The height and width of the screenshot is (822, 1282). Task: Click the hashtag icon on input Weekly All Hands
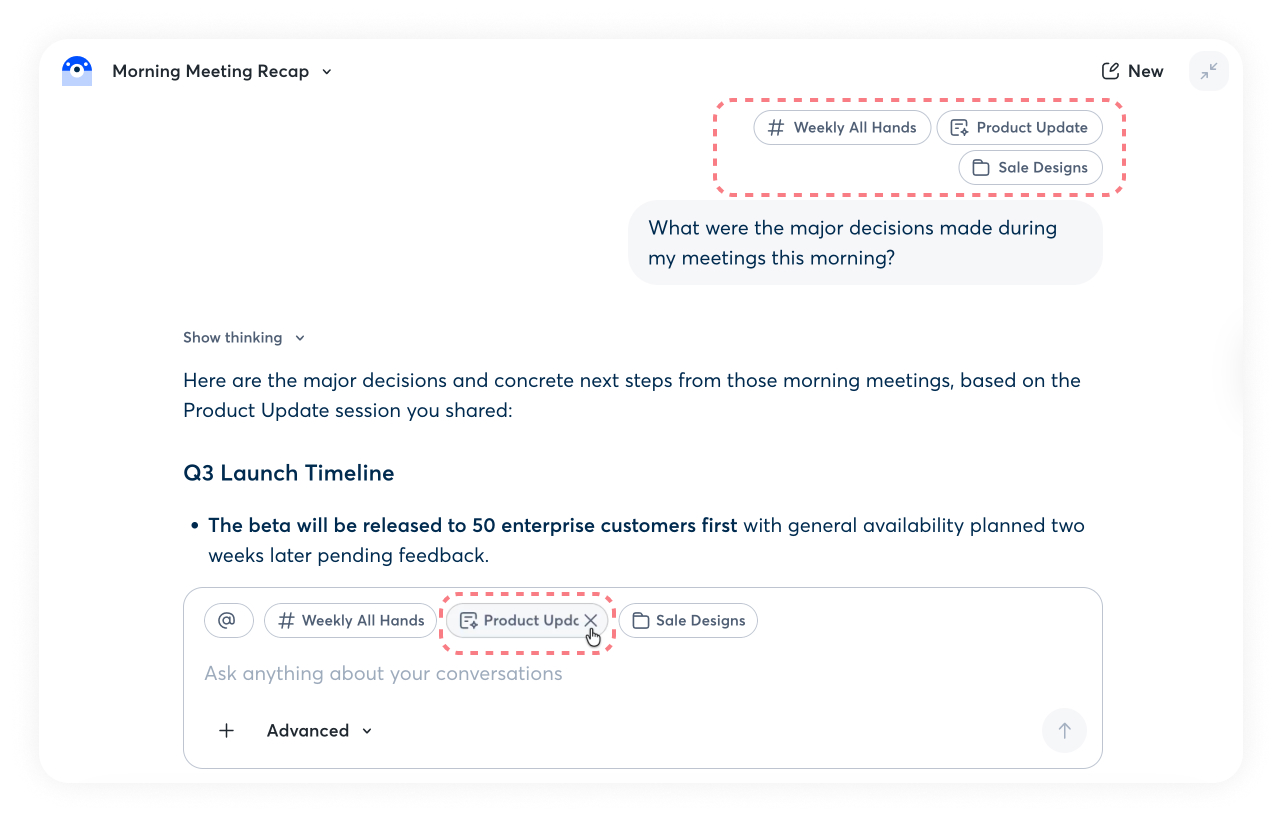pos(286,621)
